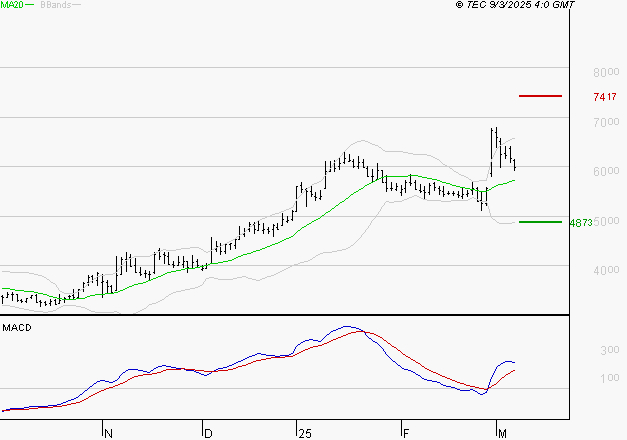Click the TEC copyright timestamp text

point(515,5)
